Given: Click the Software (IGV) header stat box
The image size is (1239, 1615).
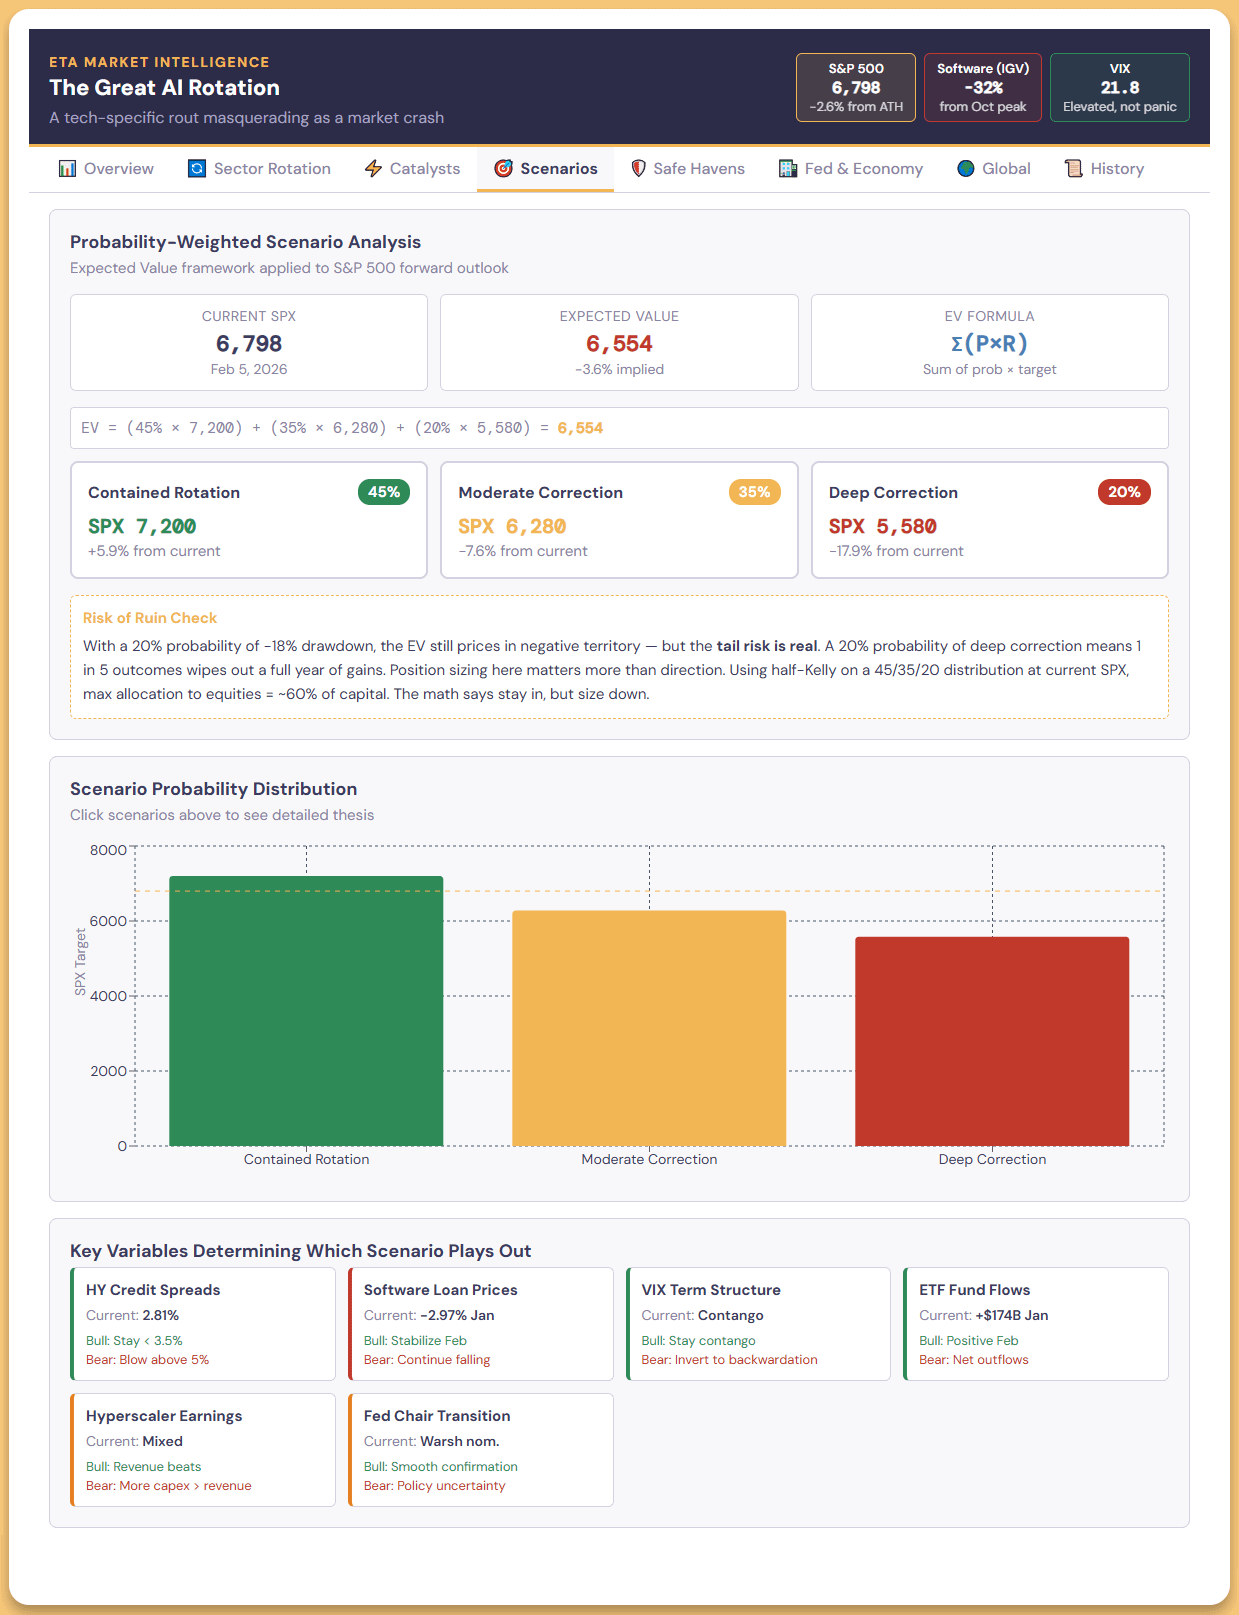Looking at the screenshot, I should pyautogui.click(x=983, y=88).
